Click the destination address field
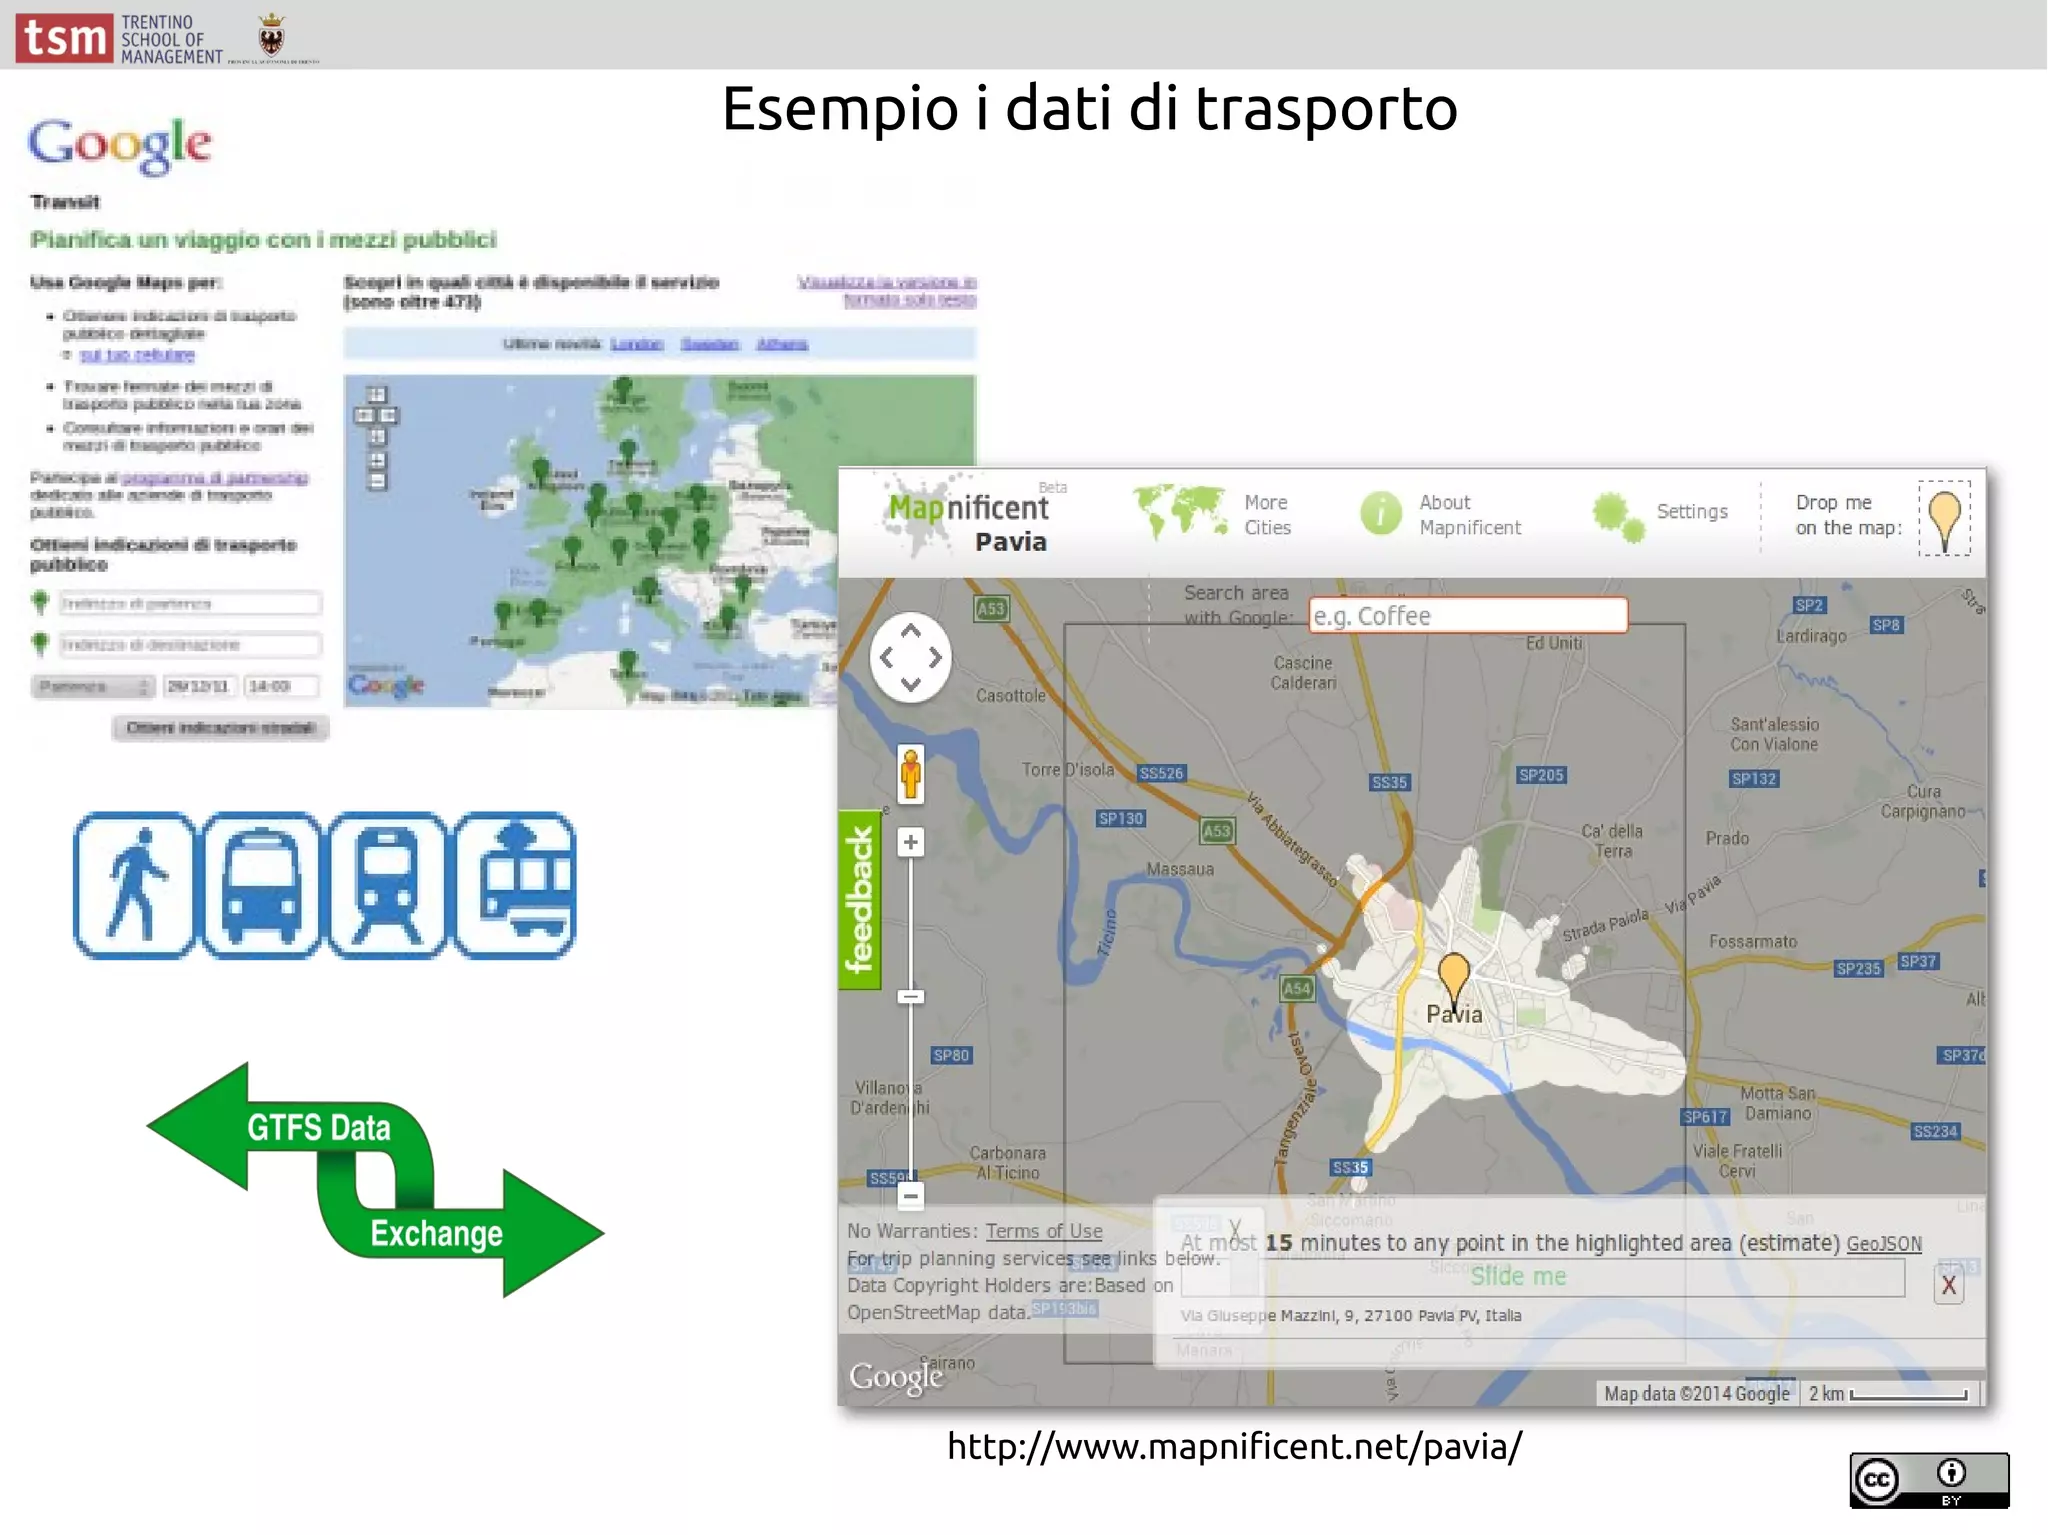Image resolution: width=2048 pixels, height=1535 pixels. (189, 644)
